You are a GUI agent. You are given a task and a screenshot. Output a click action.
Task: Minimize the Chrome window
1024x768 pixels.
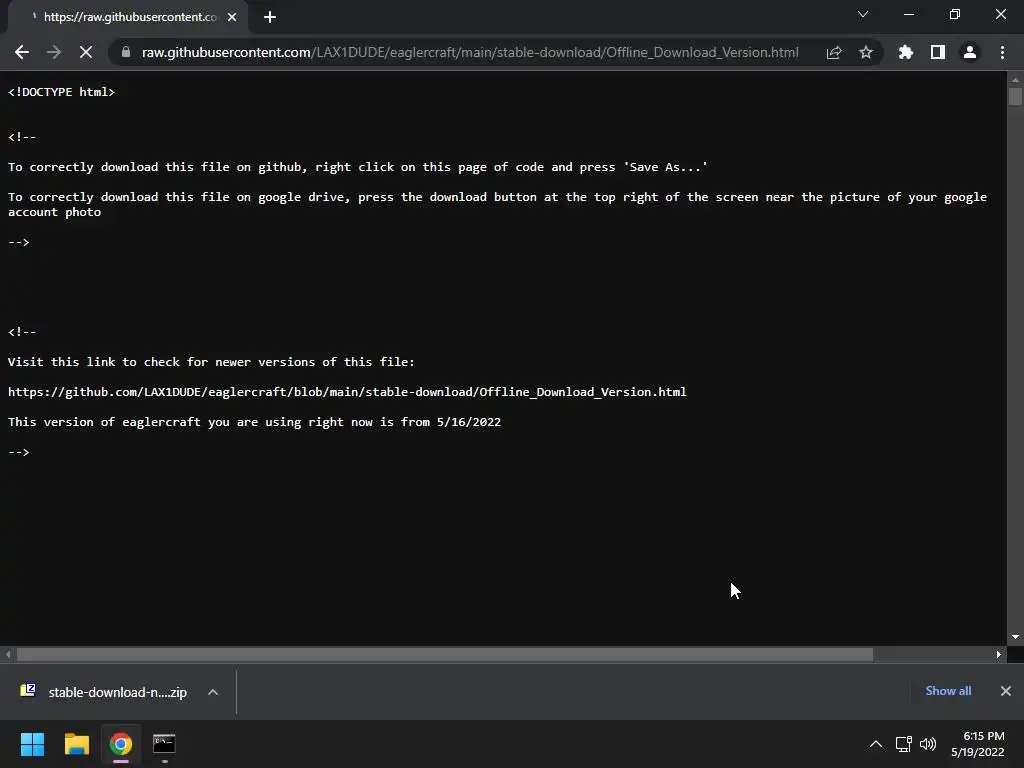(908, 14)
